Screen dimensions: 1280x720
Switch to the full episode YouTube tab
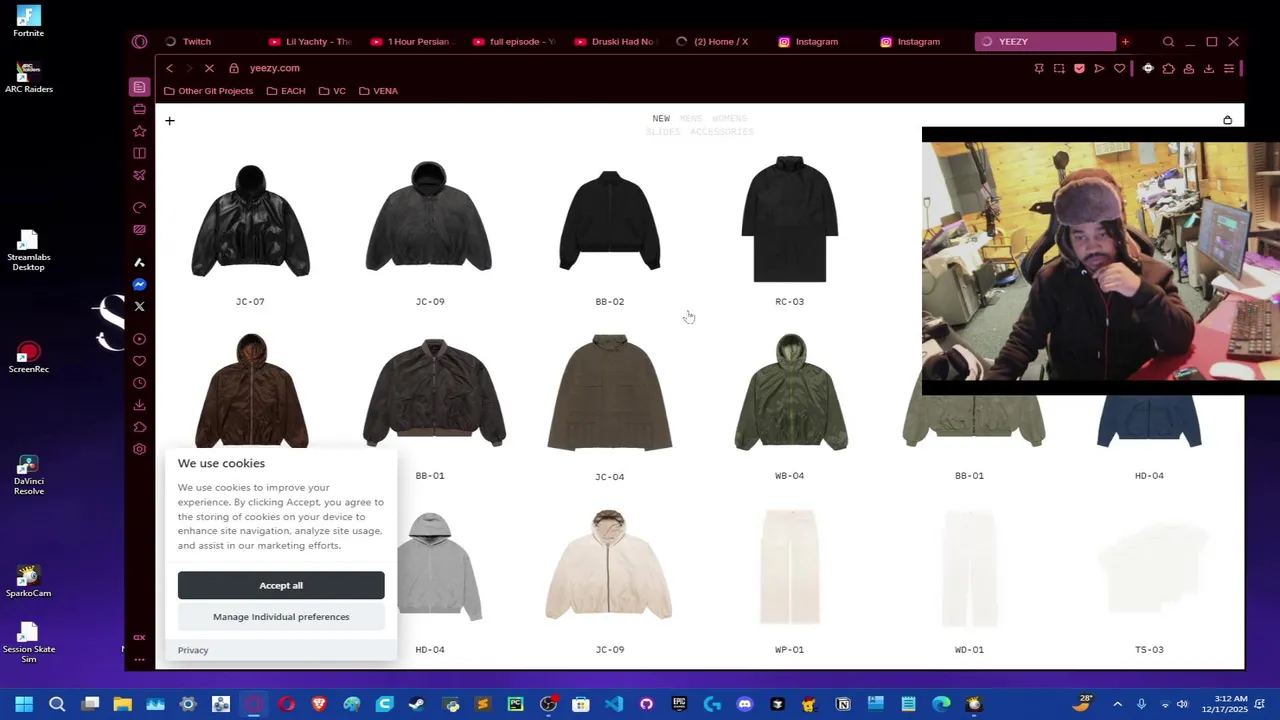coord(514,41)
